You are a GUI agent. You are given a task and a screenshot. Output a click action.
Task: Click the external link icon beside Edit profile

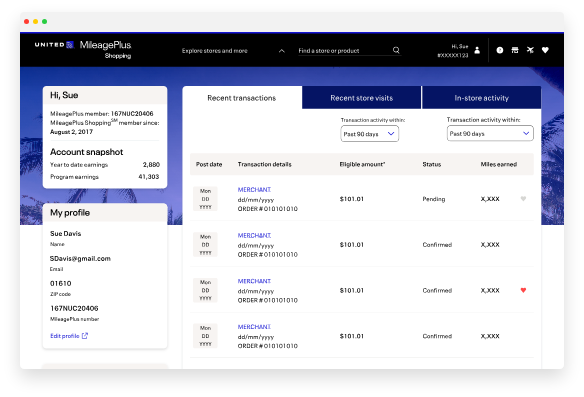85,336
